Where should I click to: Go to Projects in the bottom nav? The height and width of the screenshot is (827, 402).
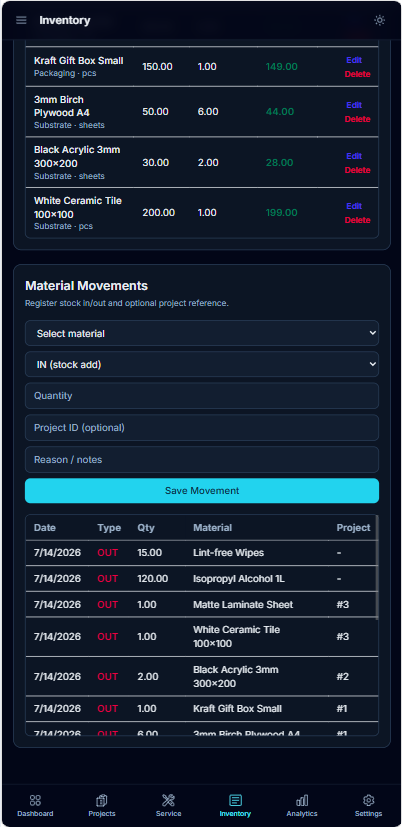pos(102,806)
